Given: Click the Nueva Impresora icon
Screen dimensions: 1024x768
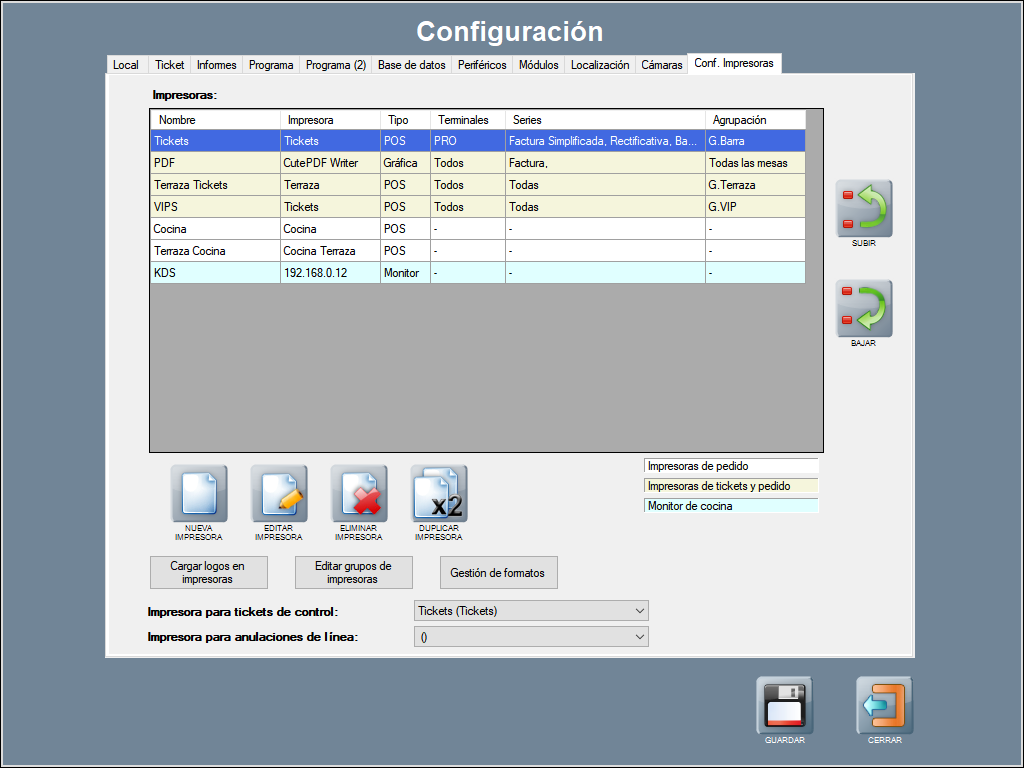Looking at the screenshot, I should 198,494.
